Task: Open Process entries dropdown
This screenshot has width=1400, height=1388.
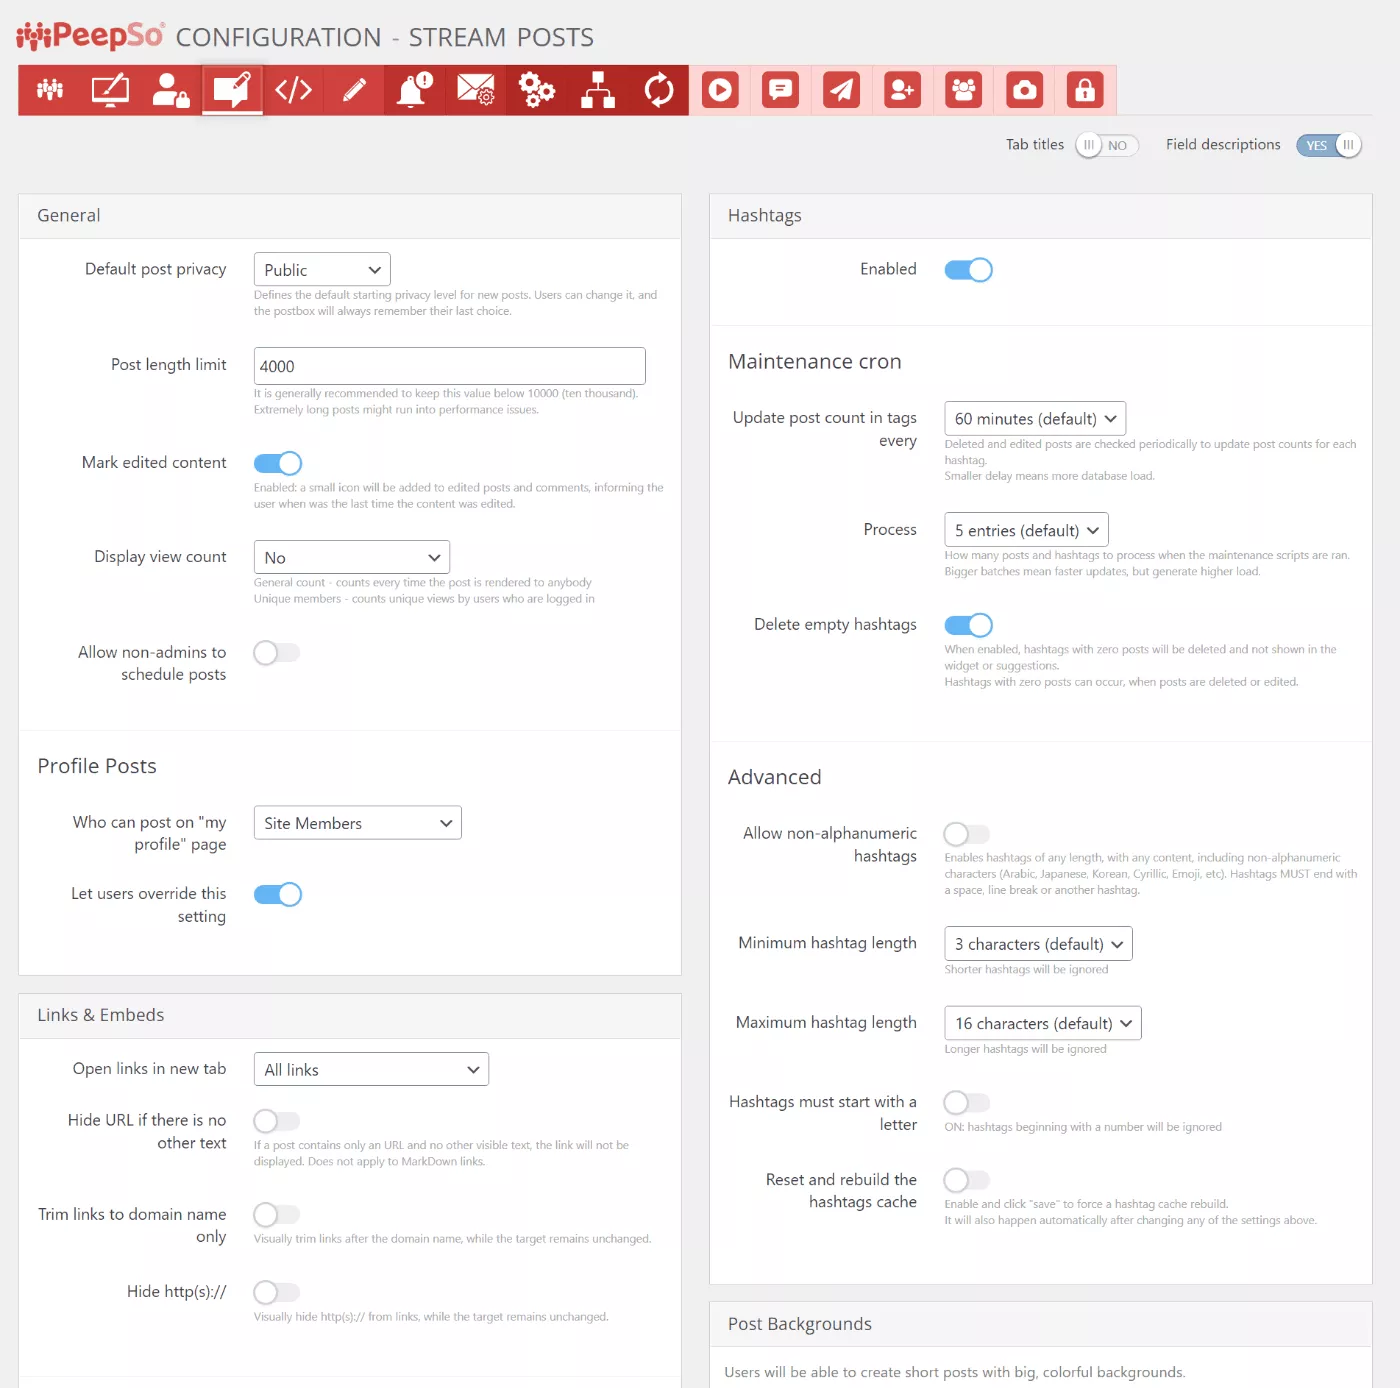Action: point(1027,530)
